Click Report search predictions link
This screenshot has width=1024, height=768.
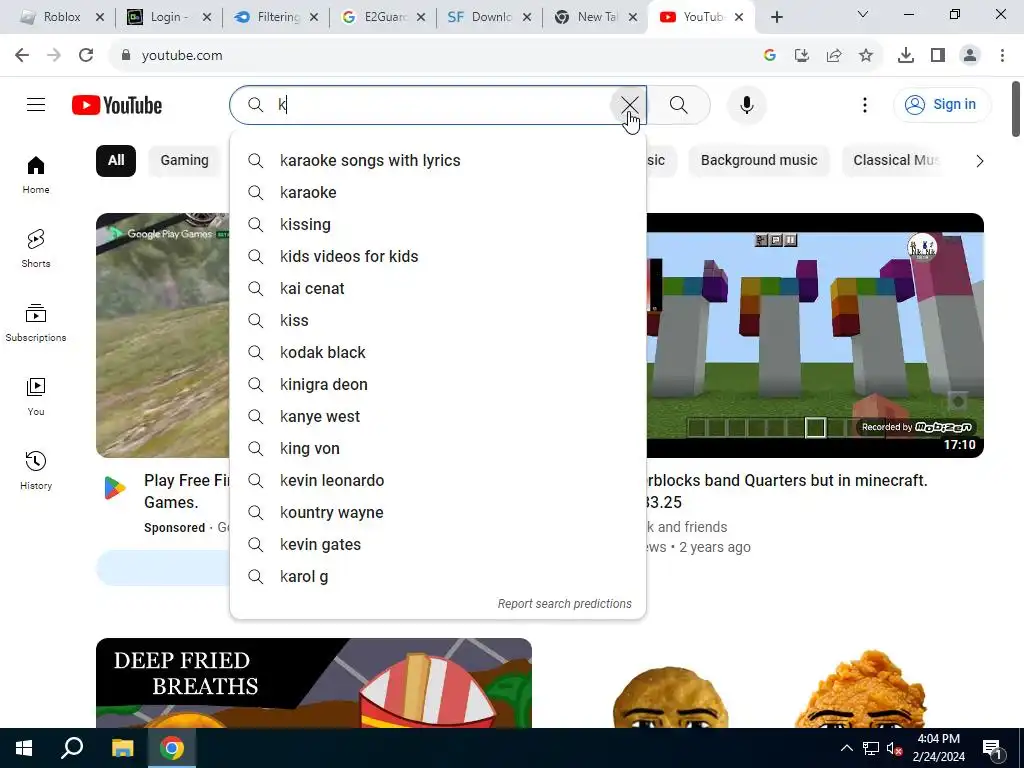tap(564, 604)
